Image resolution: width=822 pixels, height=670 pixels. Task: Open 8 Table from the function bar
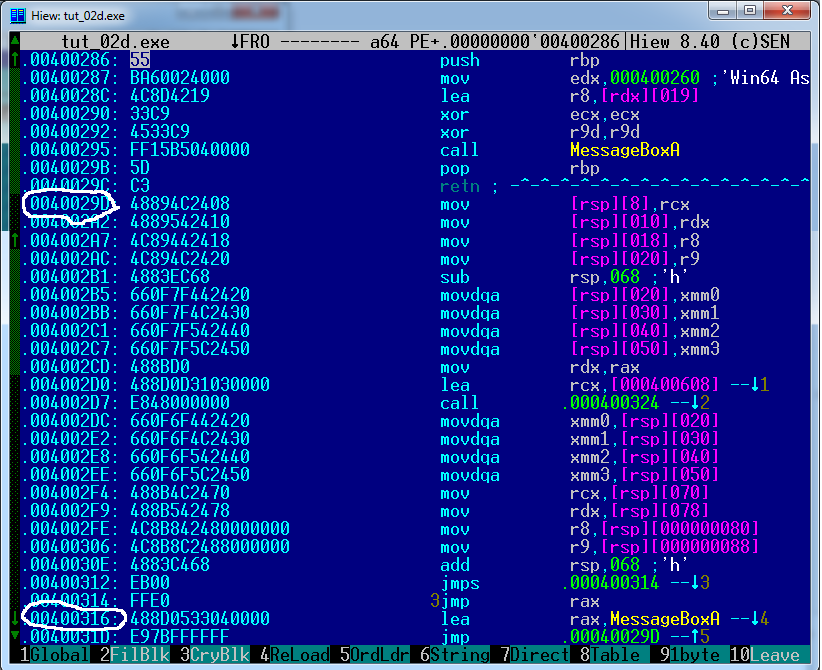coord(613,656)
